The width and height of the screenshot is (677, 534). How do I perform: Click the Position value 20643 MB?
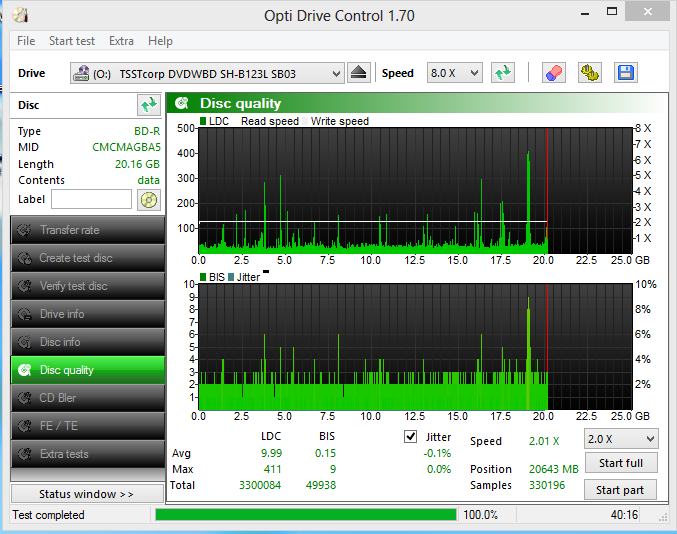coord(554,469)
